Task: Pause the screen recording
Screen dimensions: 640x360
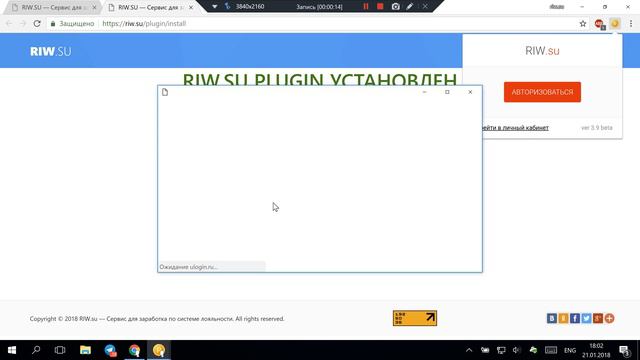Action: click(x=366, y=7)
